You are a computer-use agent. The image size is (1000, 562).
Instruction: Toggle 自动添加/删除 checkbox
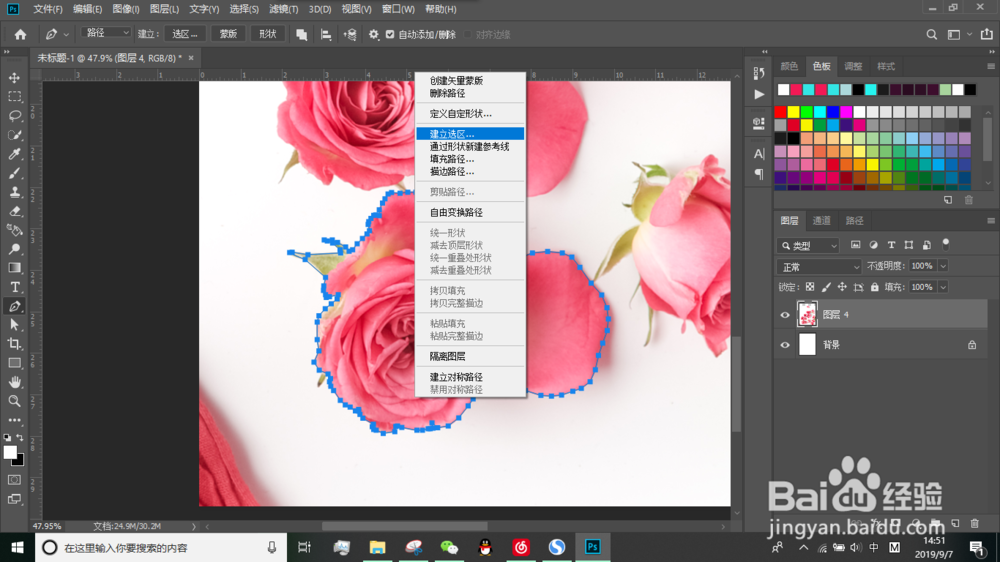coord(390,34)
